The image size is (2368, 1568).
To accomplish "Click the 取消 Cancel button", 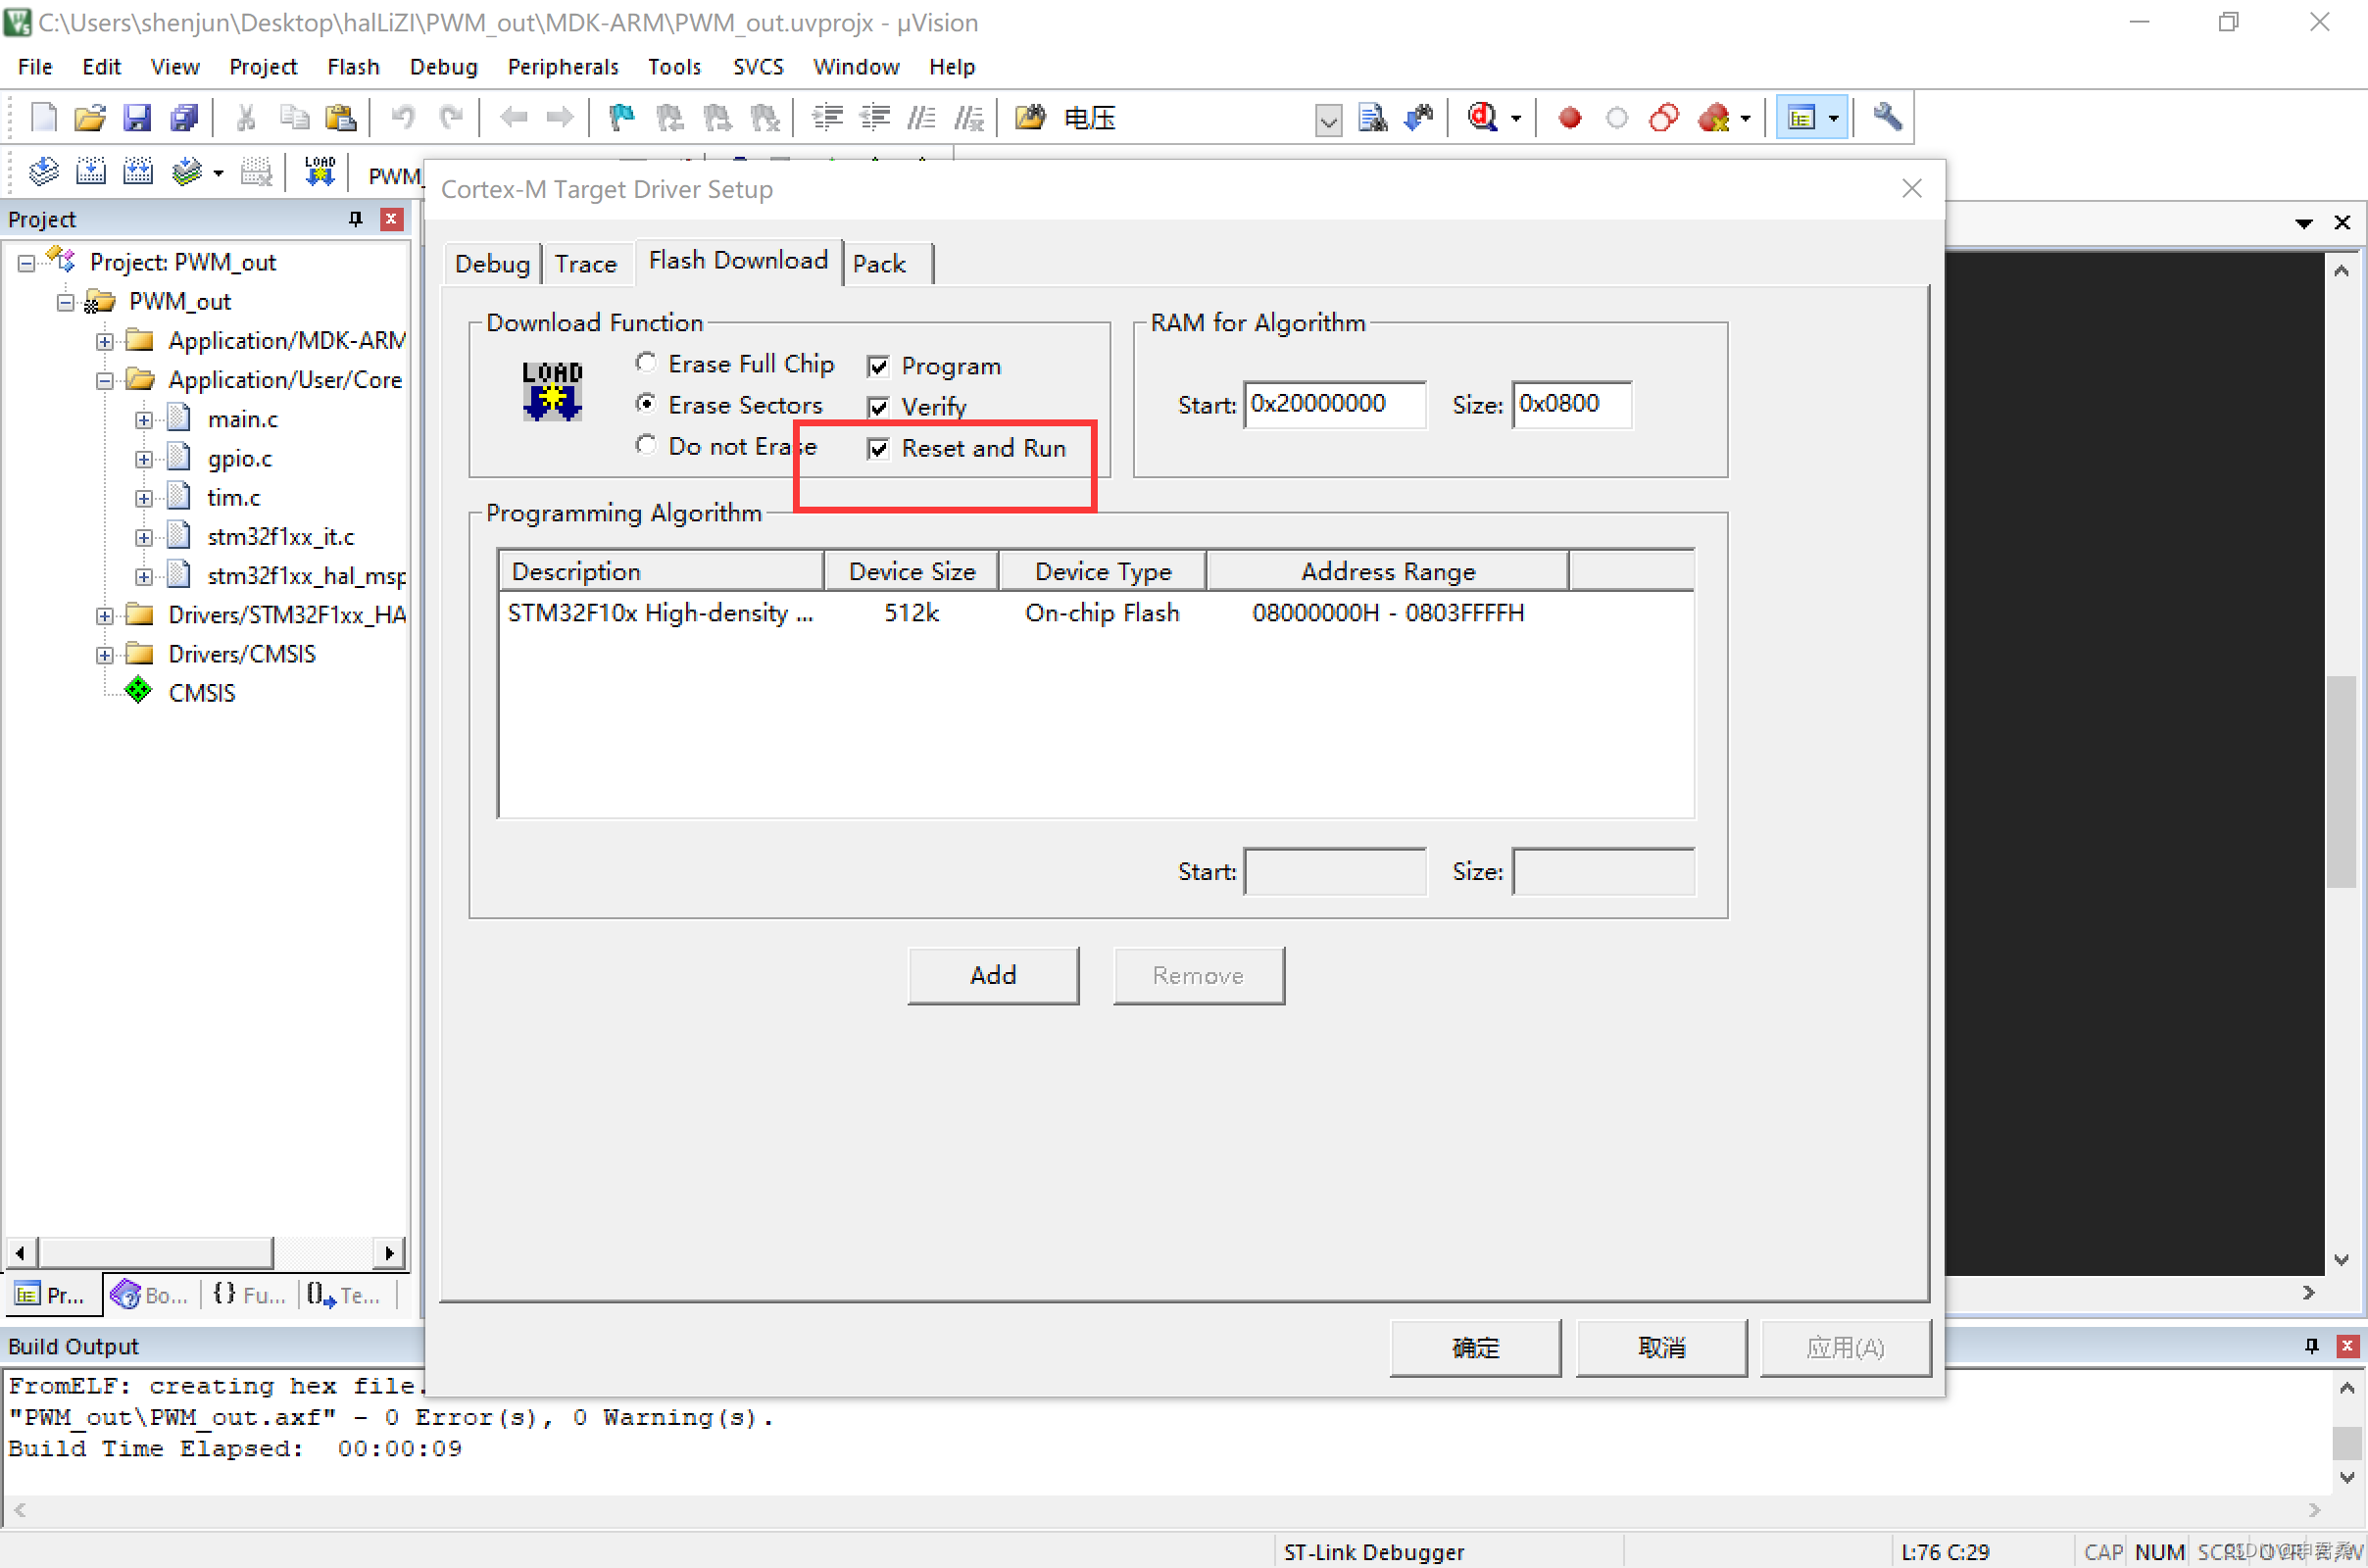I will [x=1662, y=1348].
